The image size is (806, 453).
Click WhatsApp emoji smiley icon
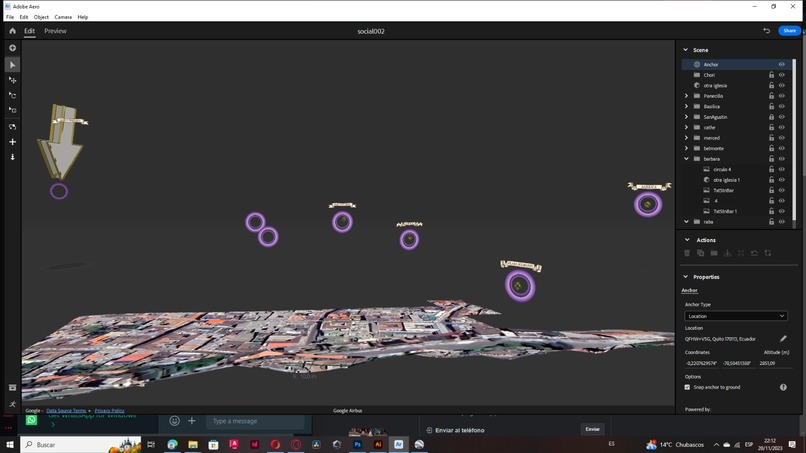click(174, 421)
